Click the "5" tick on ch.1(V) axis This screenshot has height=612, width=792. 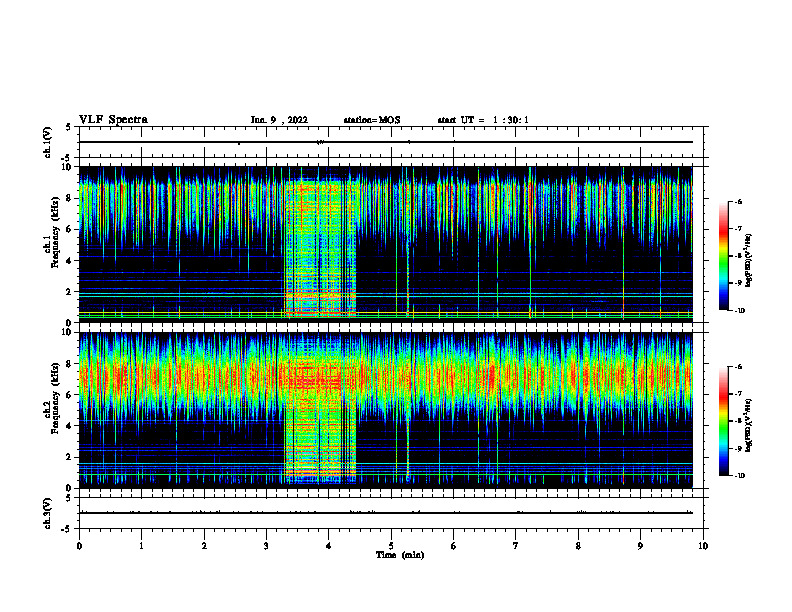69,127
